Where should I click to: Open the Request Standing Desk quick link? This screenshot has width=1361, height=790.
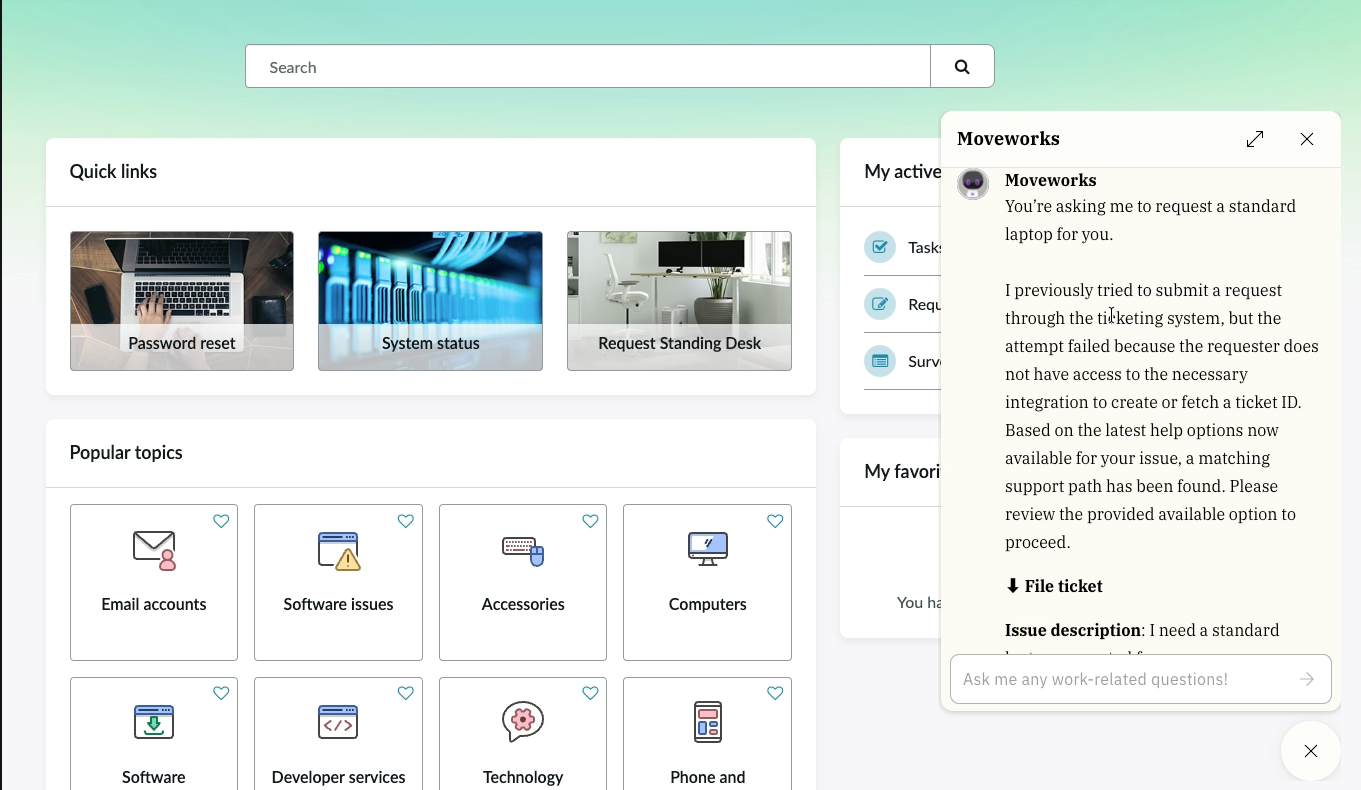click(679, 301)
